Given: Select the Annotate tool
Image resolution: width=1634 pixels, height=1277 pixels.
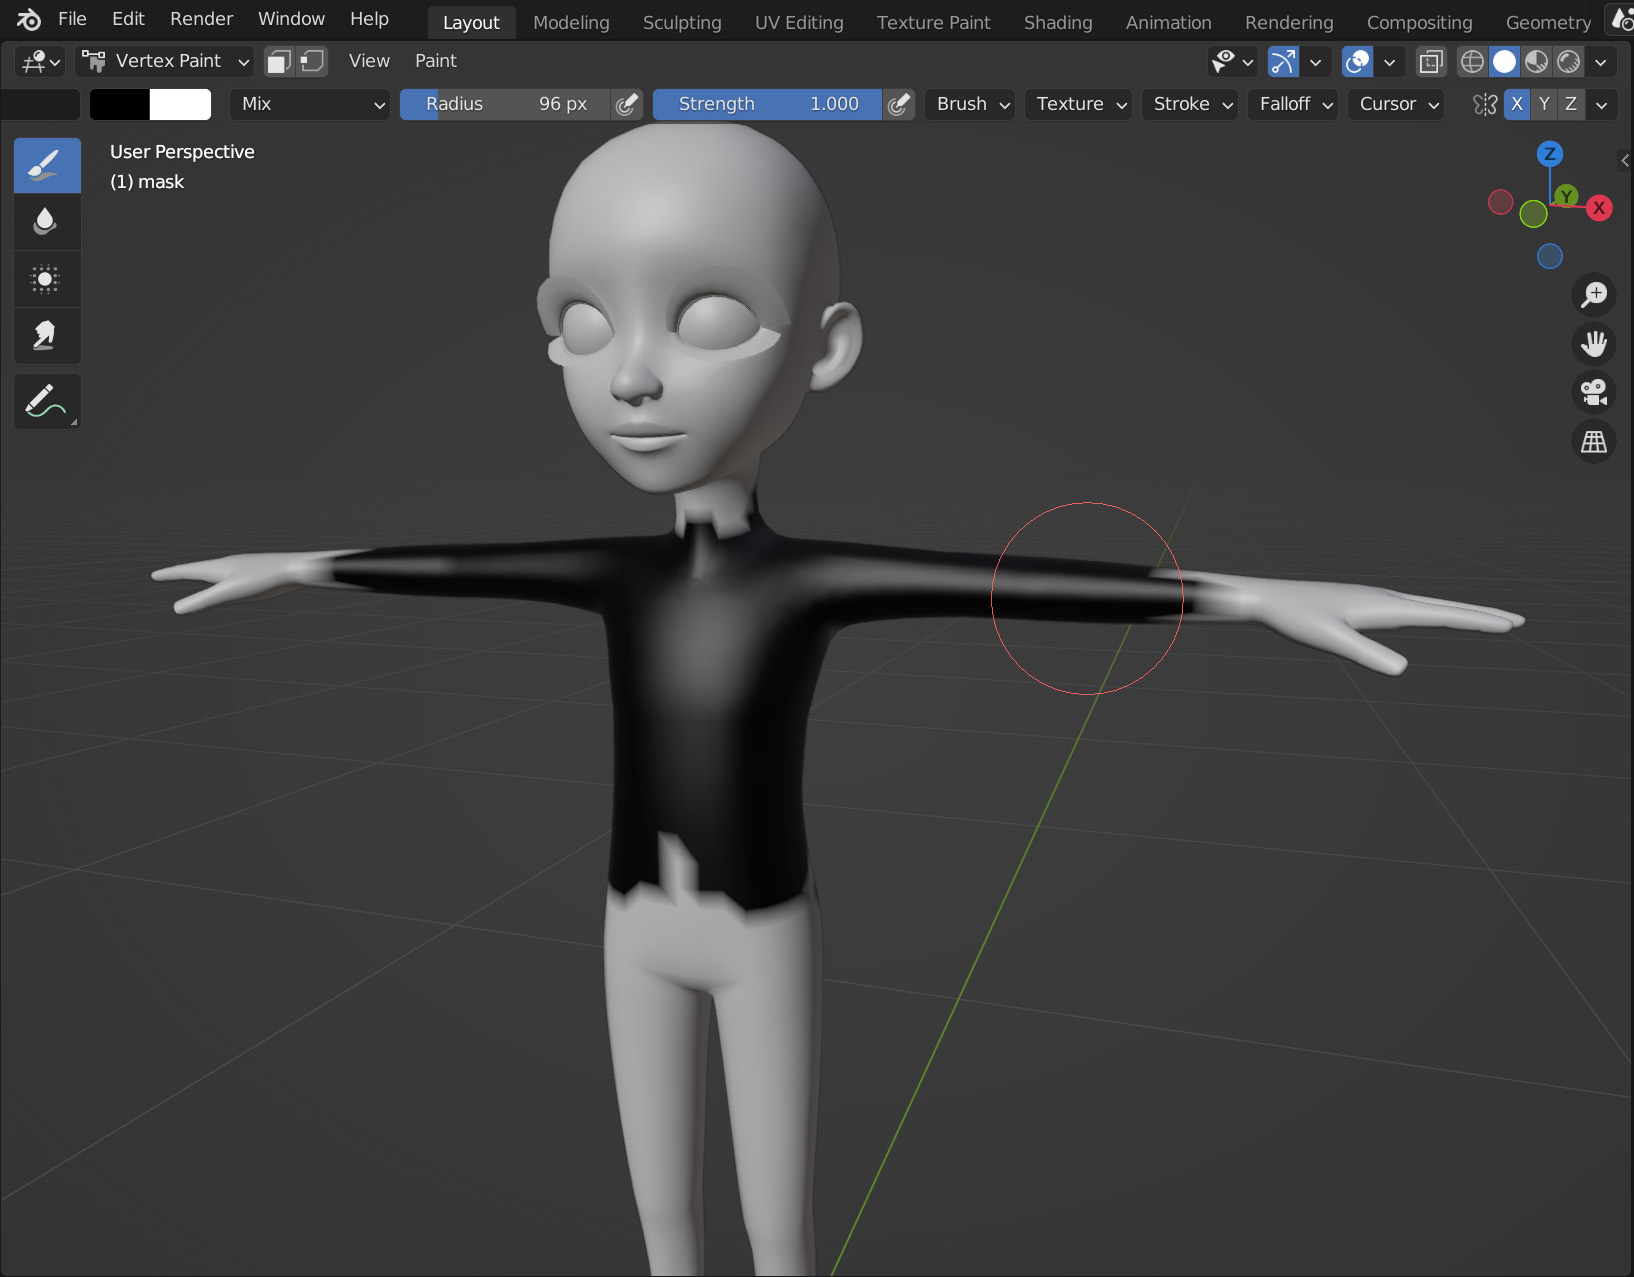Looking at the screenshot, I should click(x=46, y=401).
